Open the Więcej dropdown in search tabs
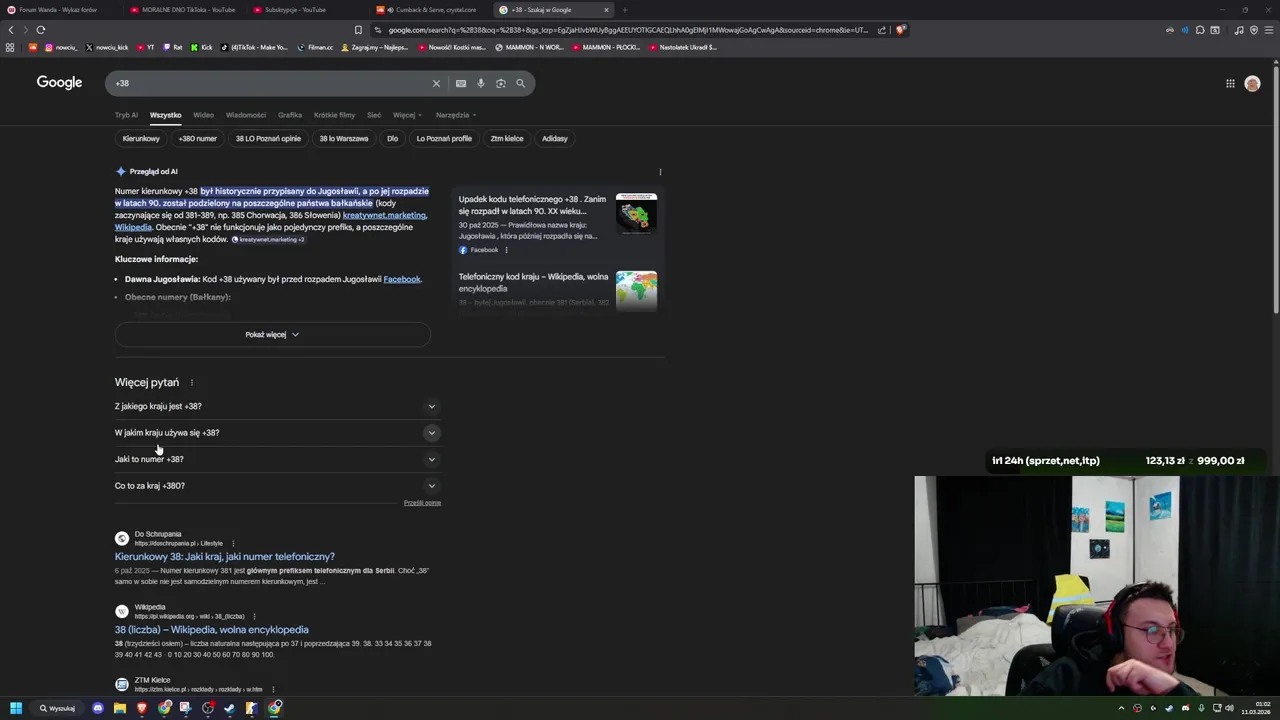Image resolution: width=1280 pixels, height=720 pixels. tap(407, 115)
